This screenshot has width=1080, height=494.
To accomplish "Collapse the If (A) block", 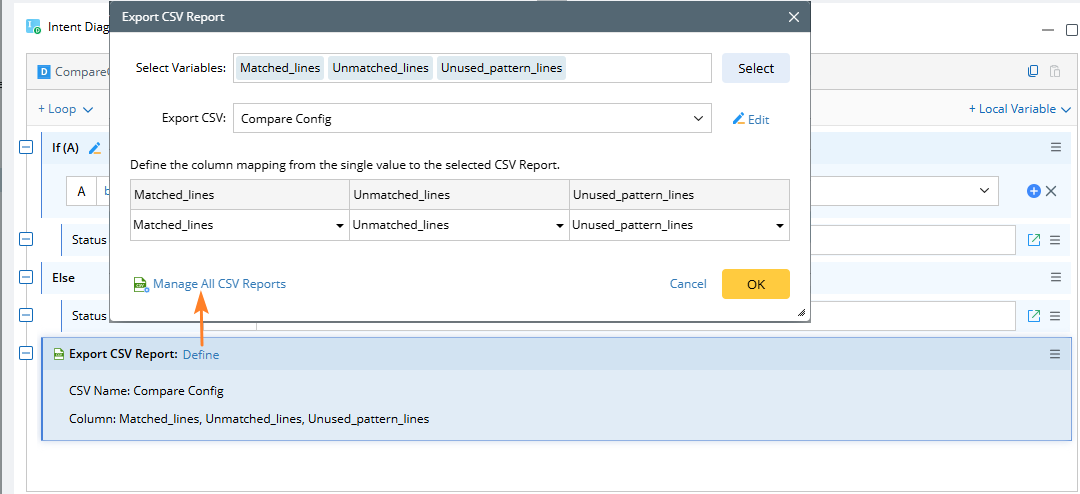I will click(26, 148).
